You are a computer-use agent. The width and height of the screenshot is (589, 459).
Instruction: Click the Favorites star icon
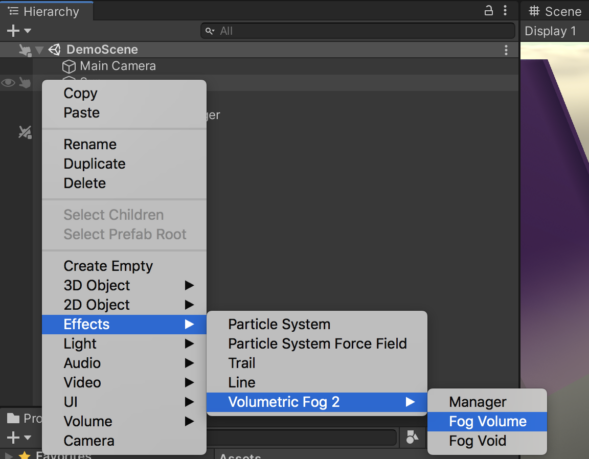(x=24, y=456)
